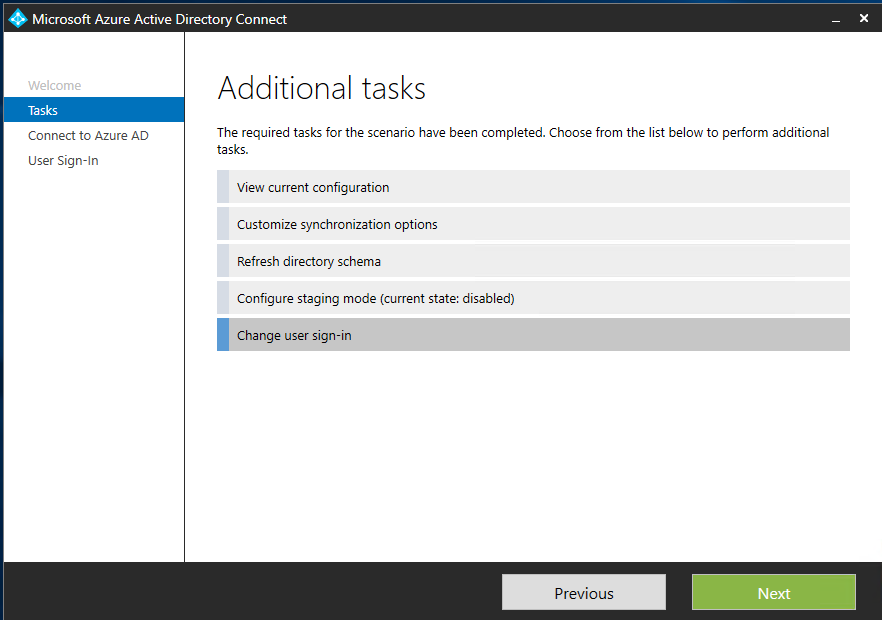The image size is (882, 620).
Task: Select Customize synchronization options task
Action: [533, 224]
